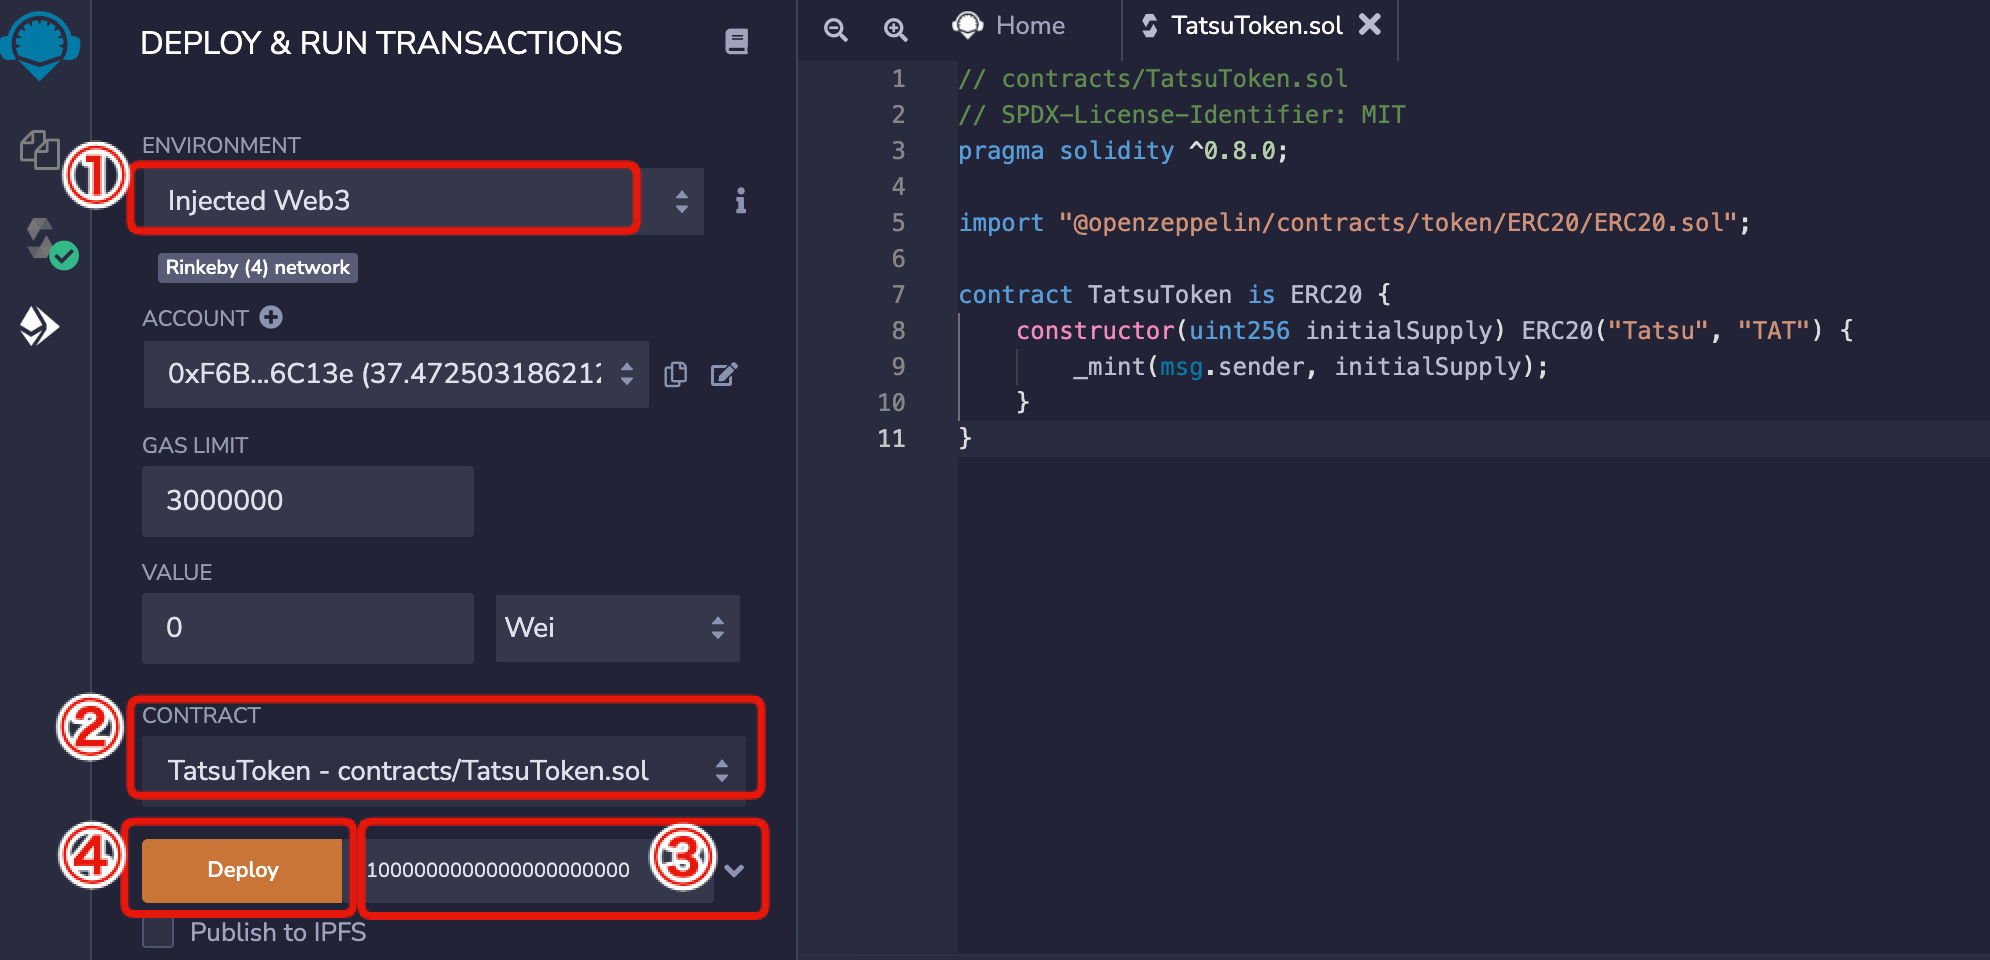Screen dimensions: 1990x960
Task: Click the DEPLOY & RUN TRANSACTIONS heading
Action: click(381, 43)
